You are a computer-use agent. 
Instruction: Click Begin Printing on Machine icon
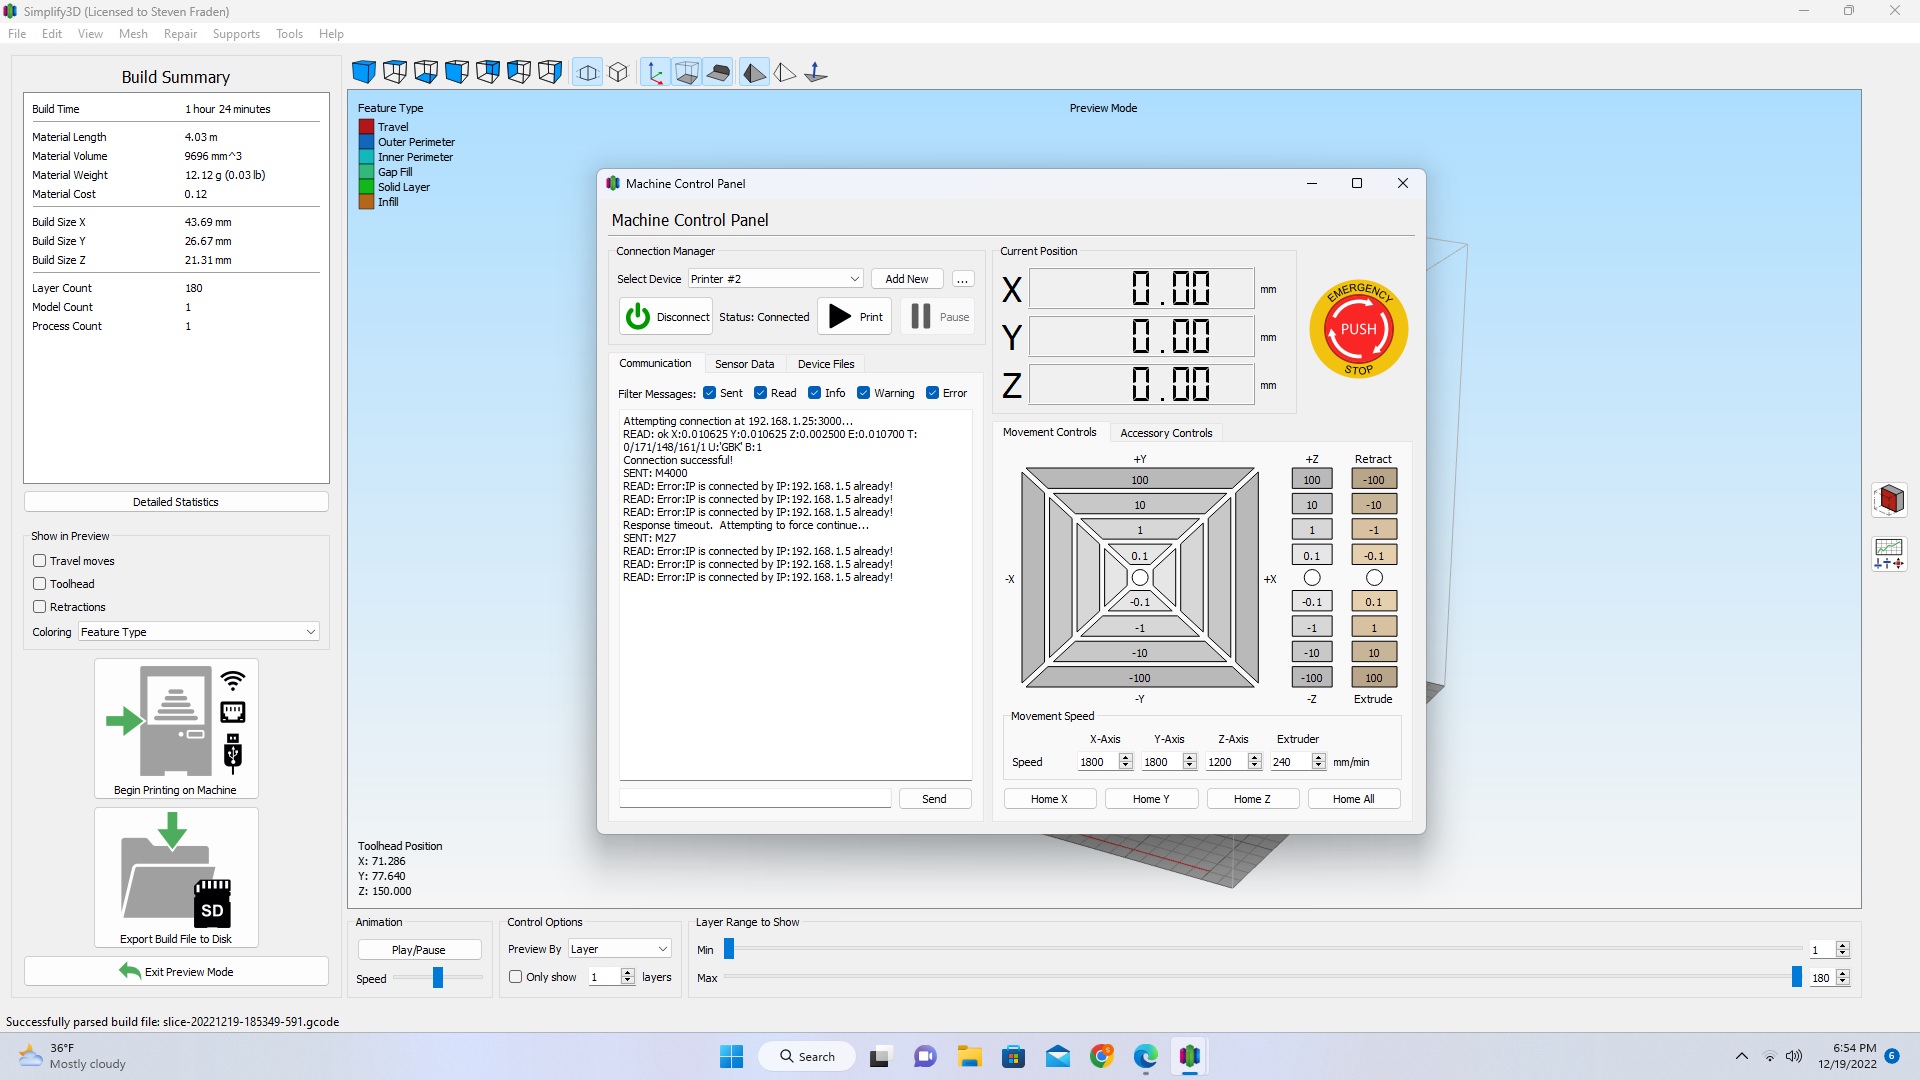coord(176,728)
